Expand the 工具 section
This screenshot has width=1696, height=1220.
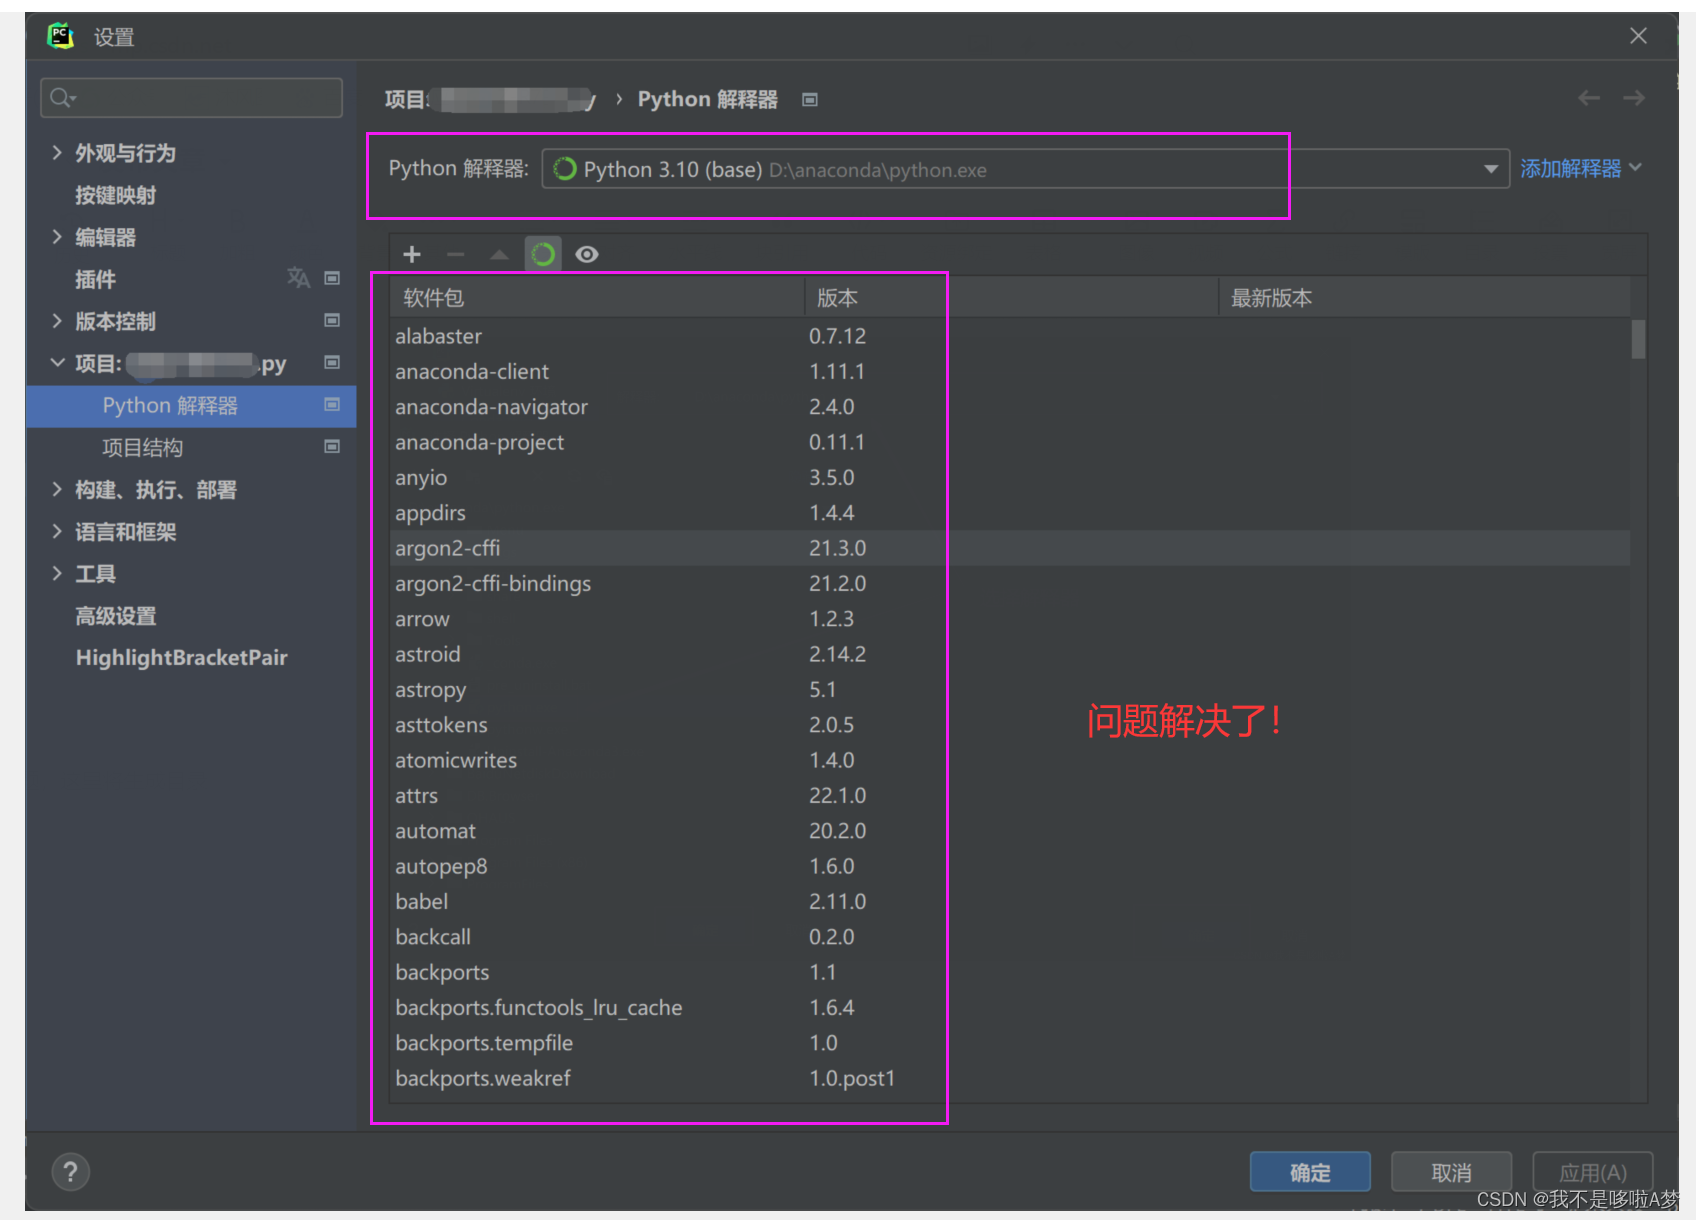57,573
